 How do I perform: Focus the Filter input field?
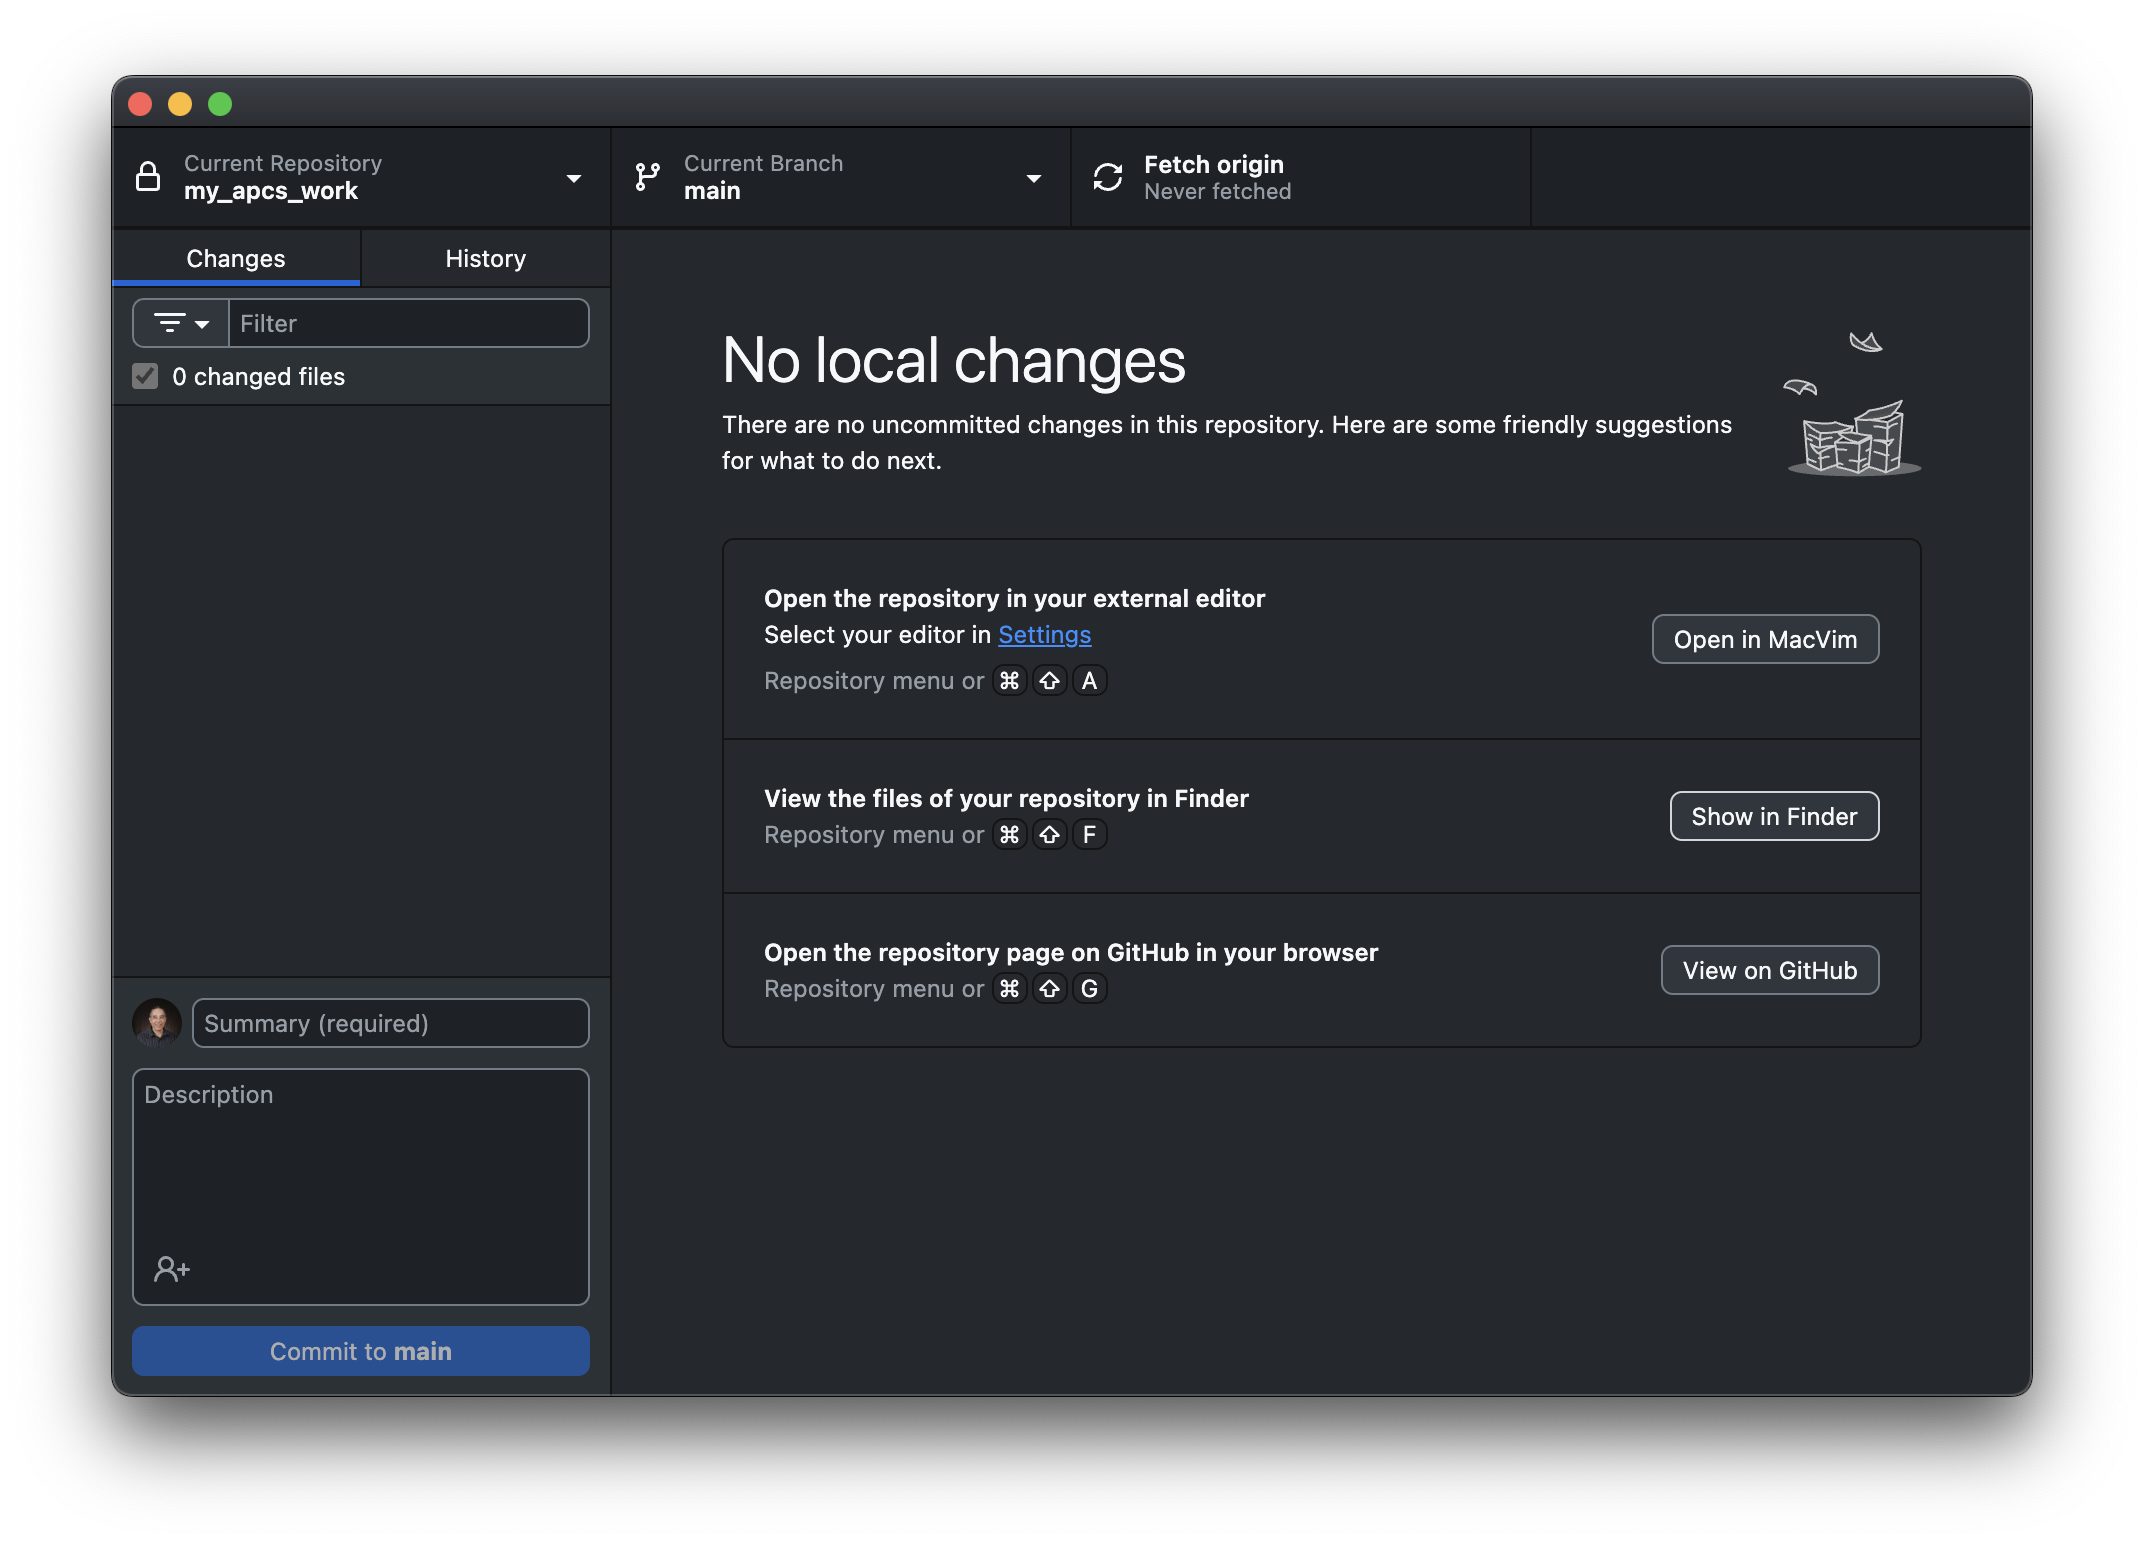[409, 323]
